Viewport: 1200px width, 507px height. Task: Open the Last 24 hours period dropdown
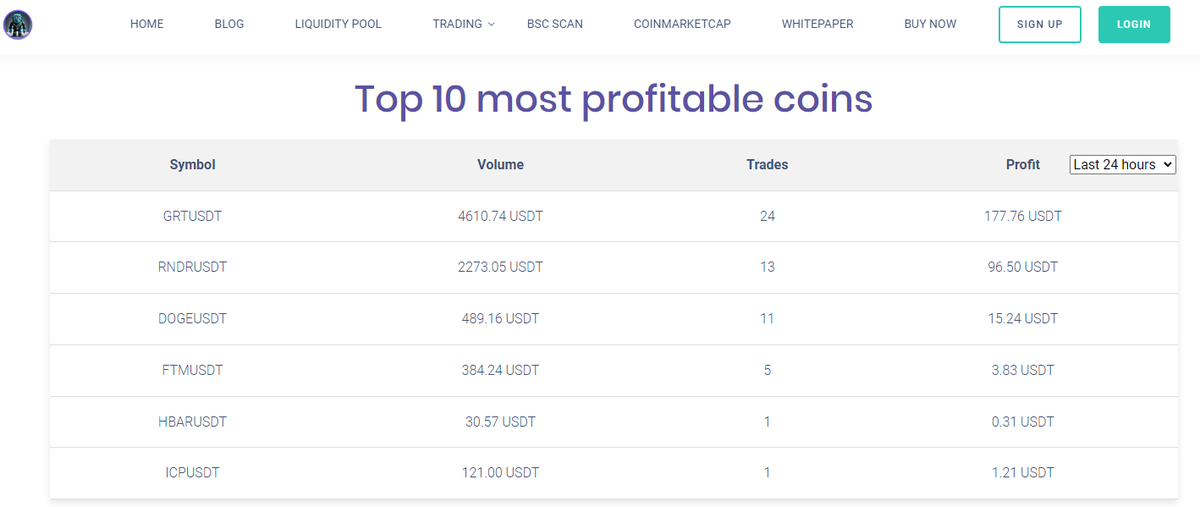coord(1123,165)
